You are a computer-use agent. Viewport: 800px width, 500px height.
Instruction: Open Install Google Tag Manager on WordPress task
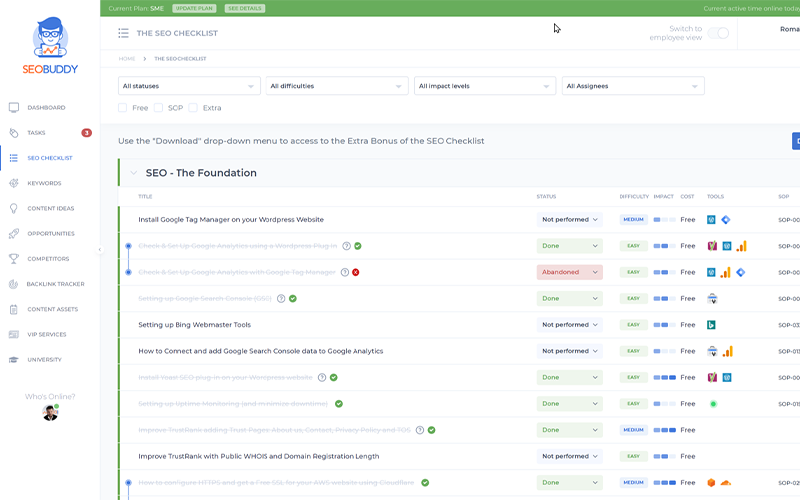(231, 219)
